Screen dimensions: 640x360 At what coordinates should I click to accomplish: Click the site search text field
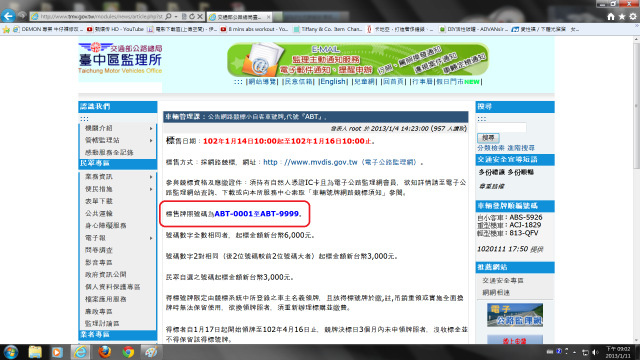click(502, 127)
